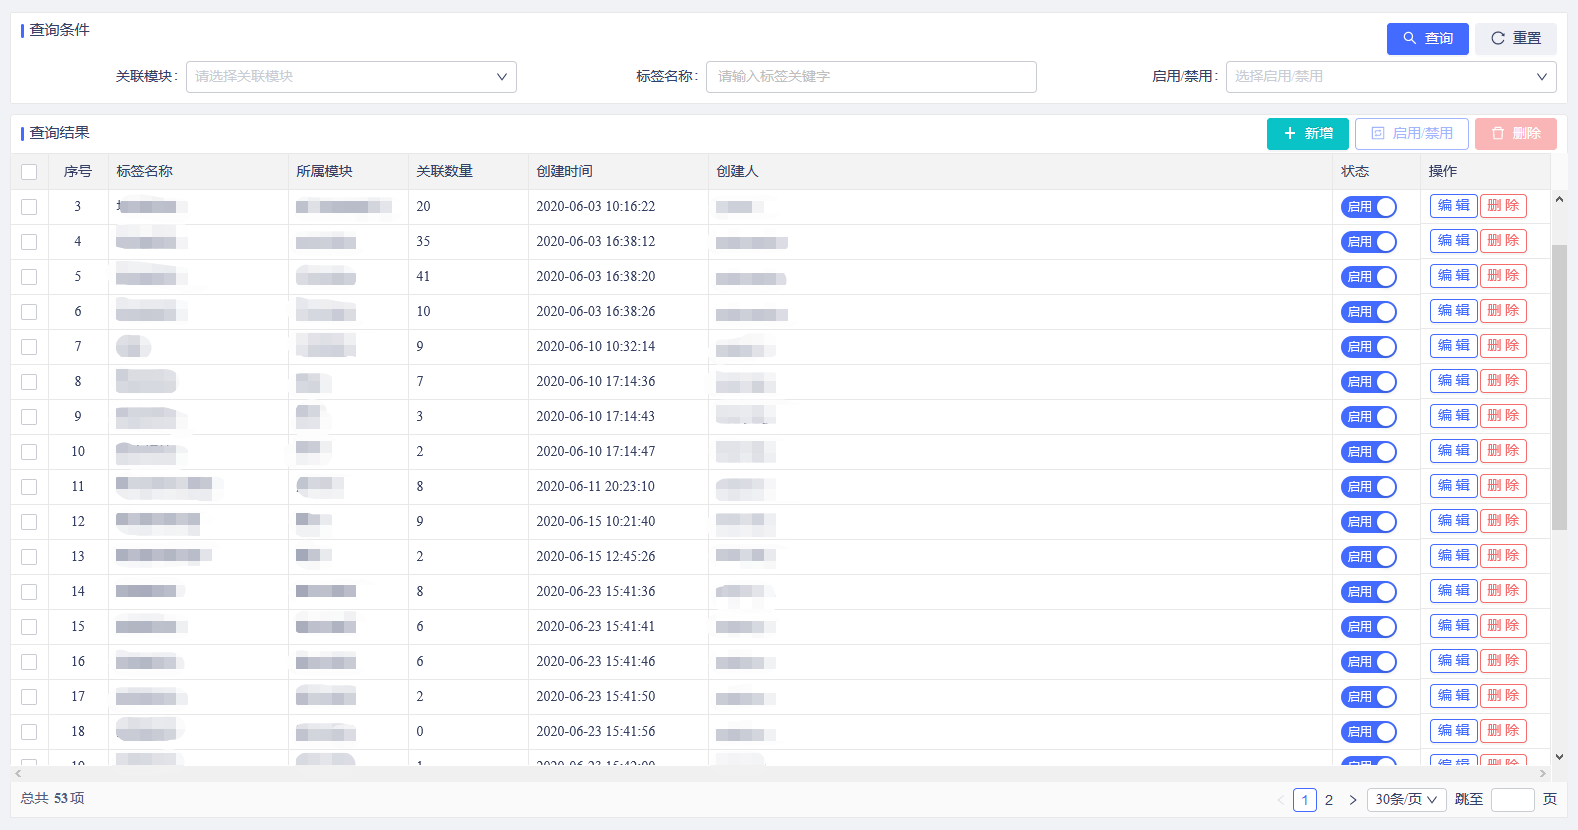Screen dimensions: 1578x830
Task: Click the 查询 search button
Action: click(x=1427, y=38)
